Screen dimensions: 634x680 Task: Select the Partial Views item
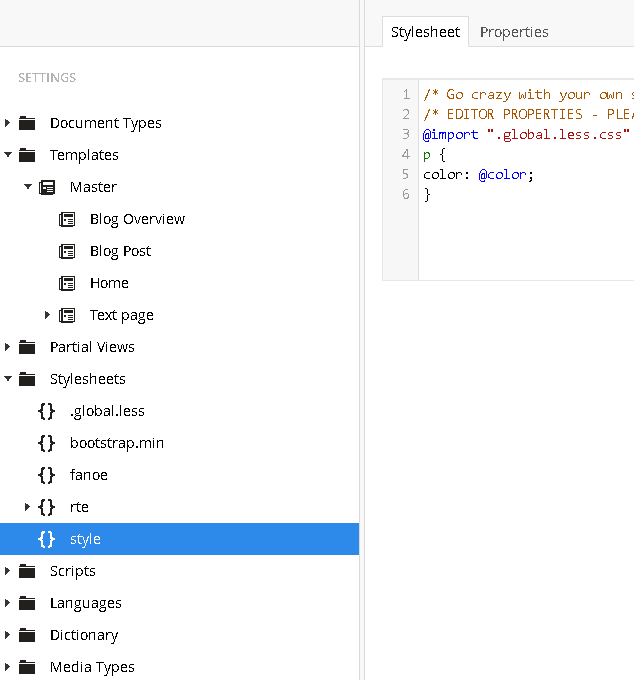coord(92,347)
